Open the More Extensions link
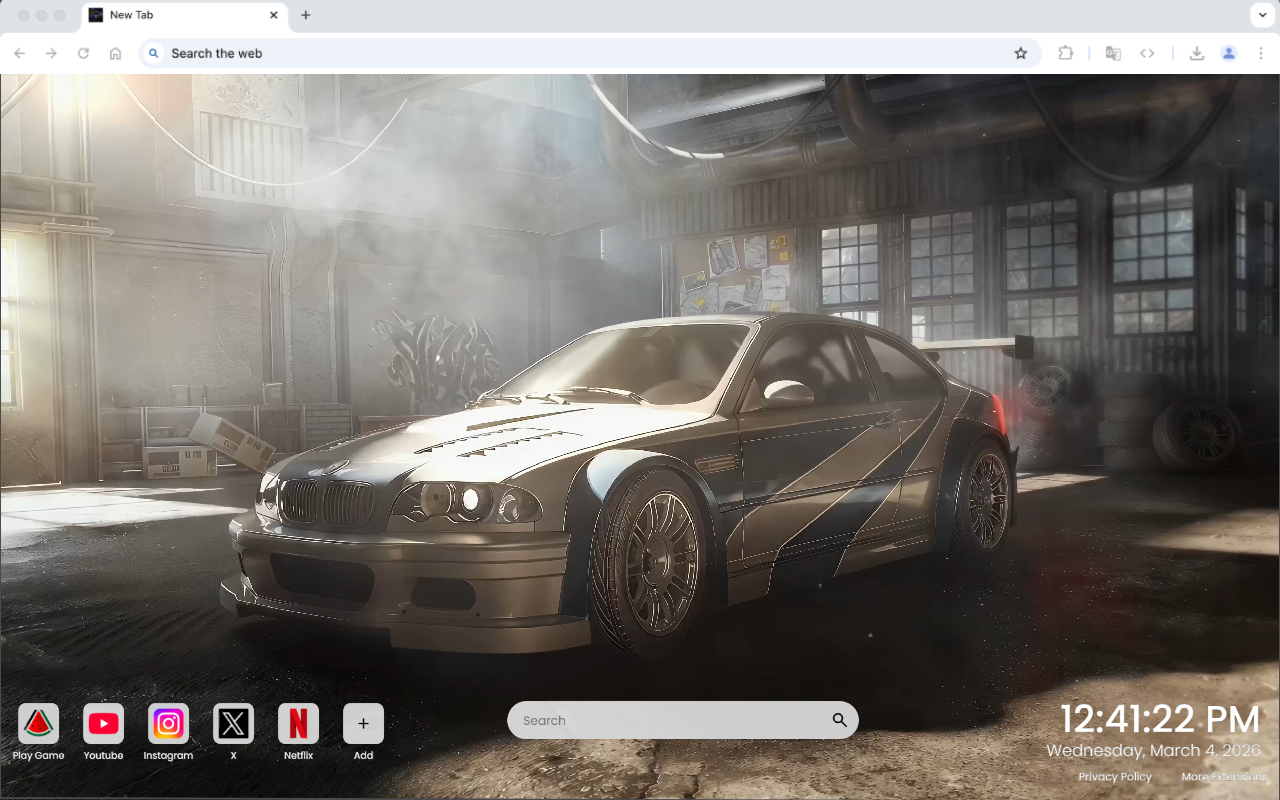 1224,777
